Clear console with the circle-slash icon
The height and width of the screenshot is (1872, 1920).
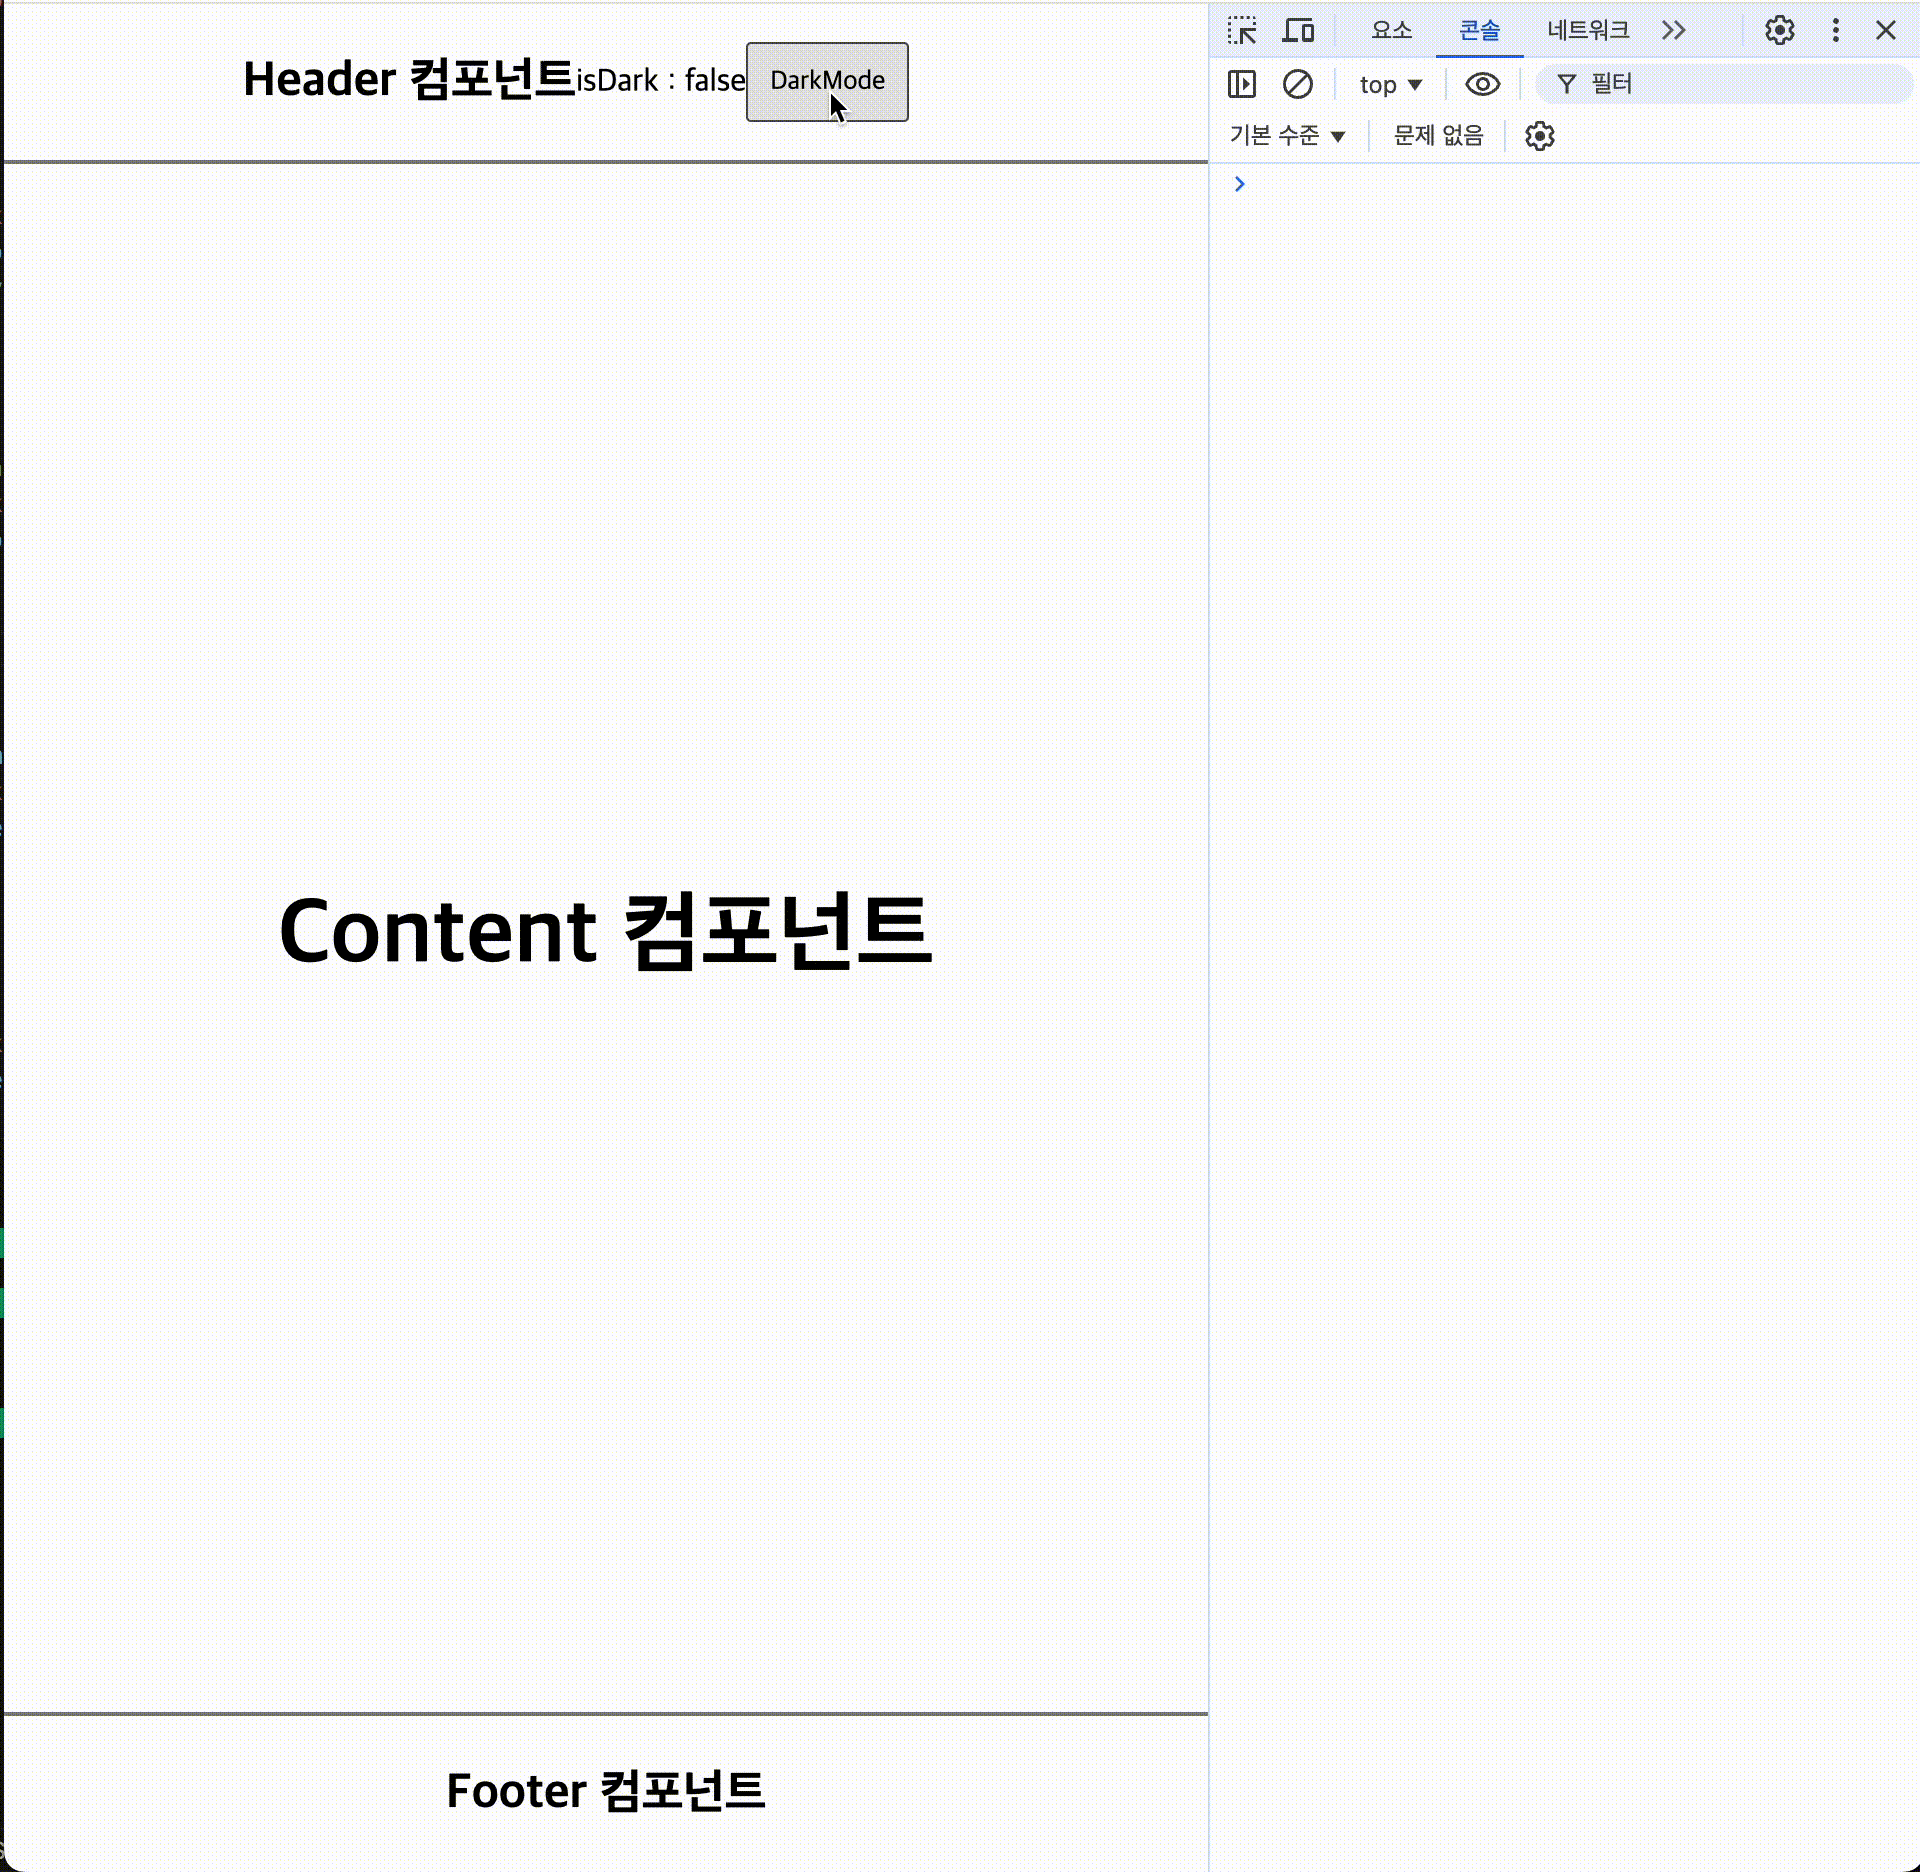(1297, 84)
